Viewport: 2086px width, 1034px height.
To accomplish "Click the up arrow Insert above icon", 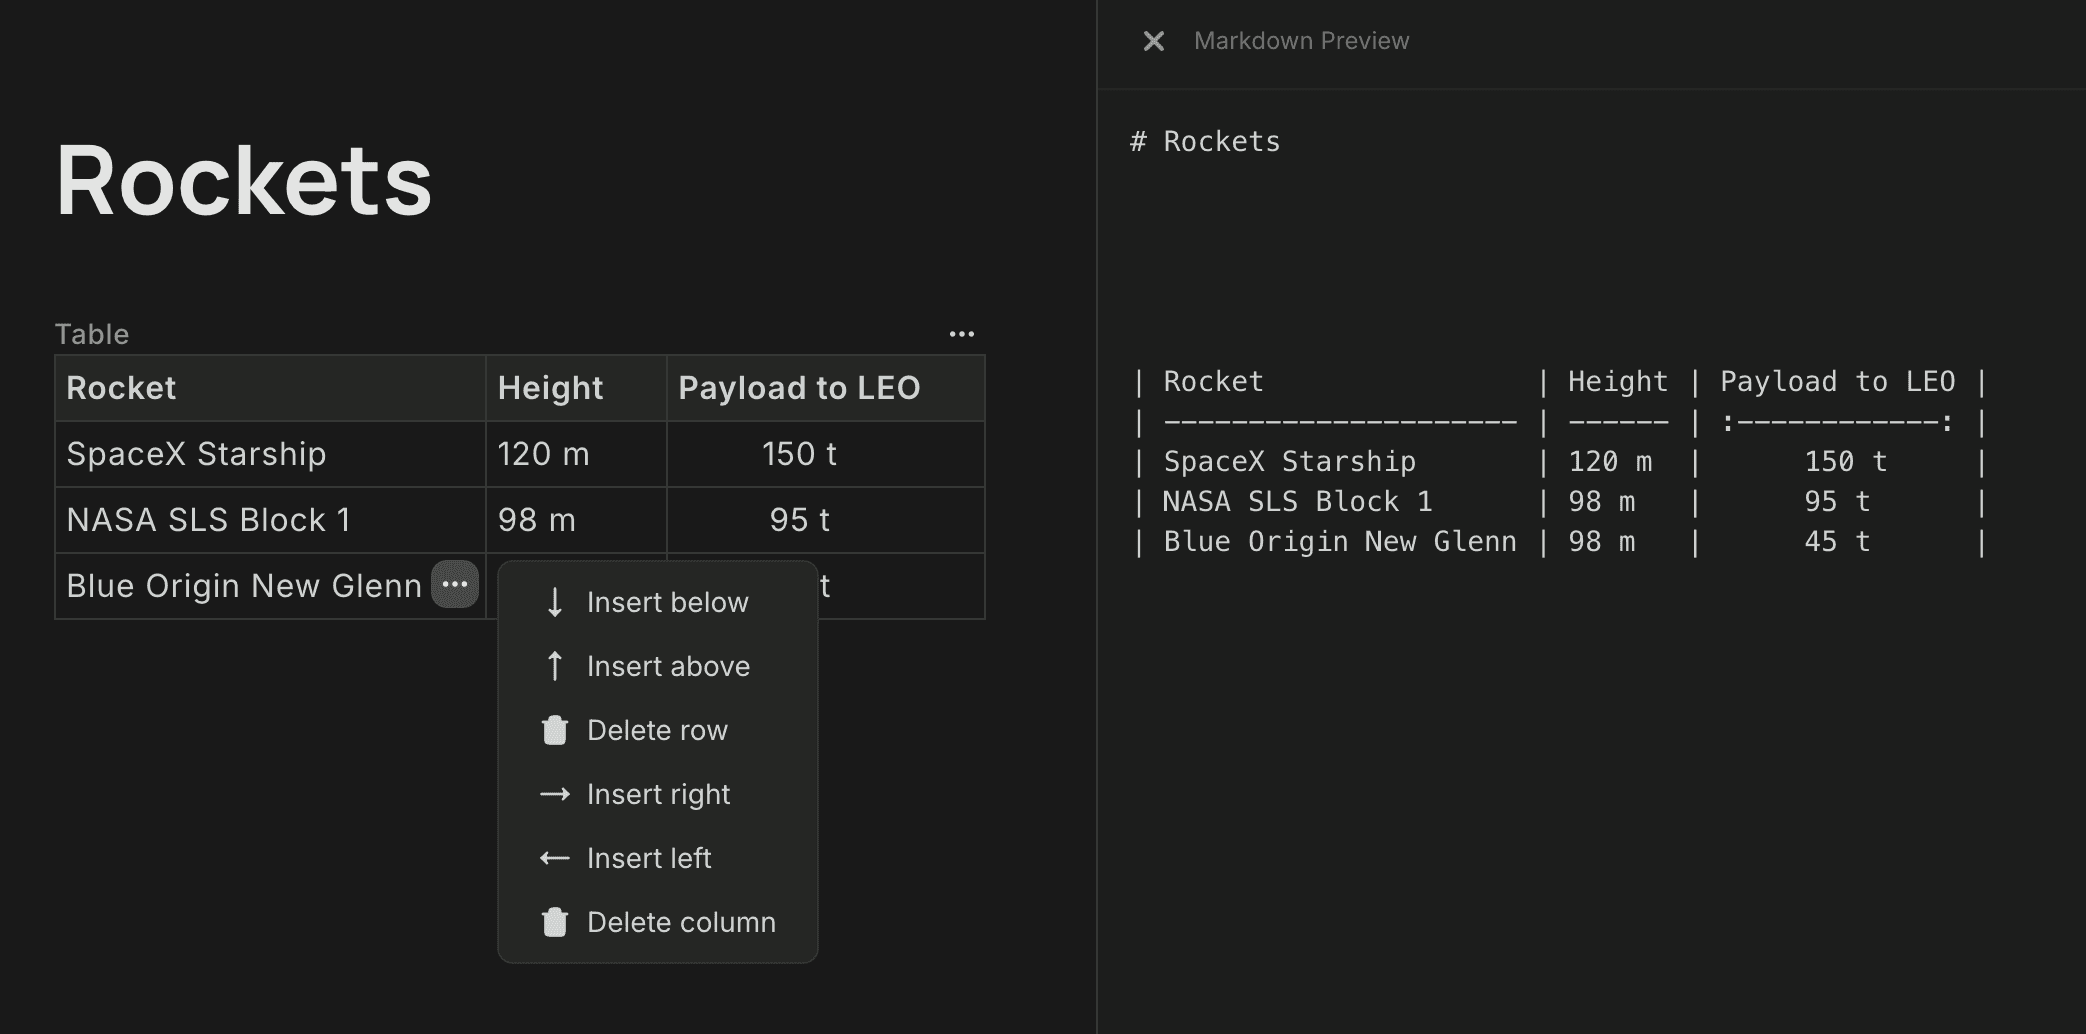I will (555, 666).
